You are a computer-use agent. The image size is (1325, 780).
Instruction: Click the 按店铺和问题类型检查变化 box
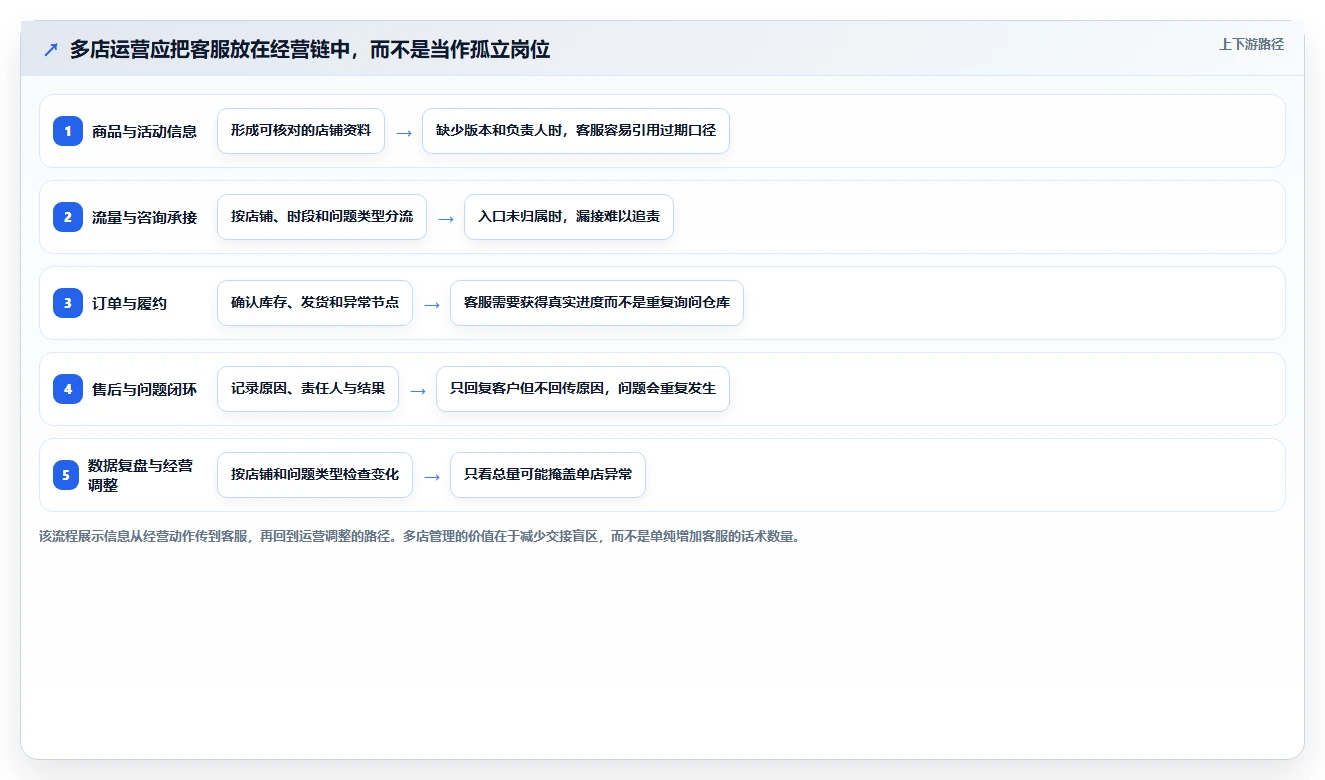tap(315, 475)
